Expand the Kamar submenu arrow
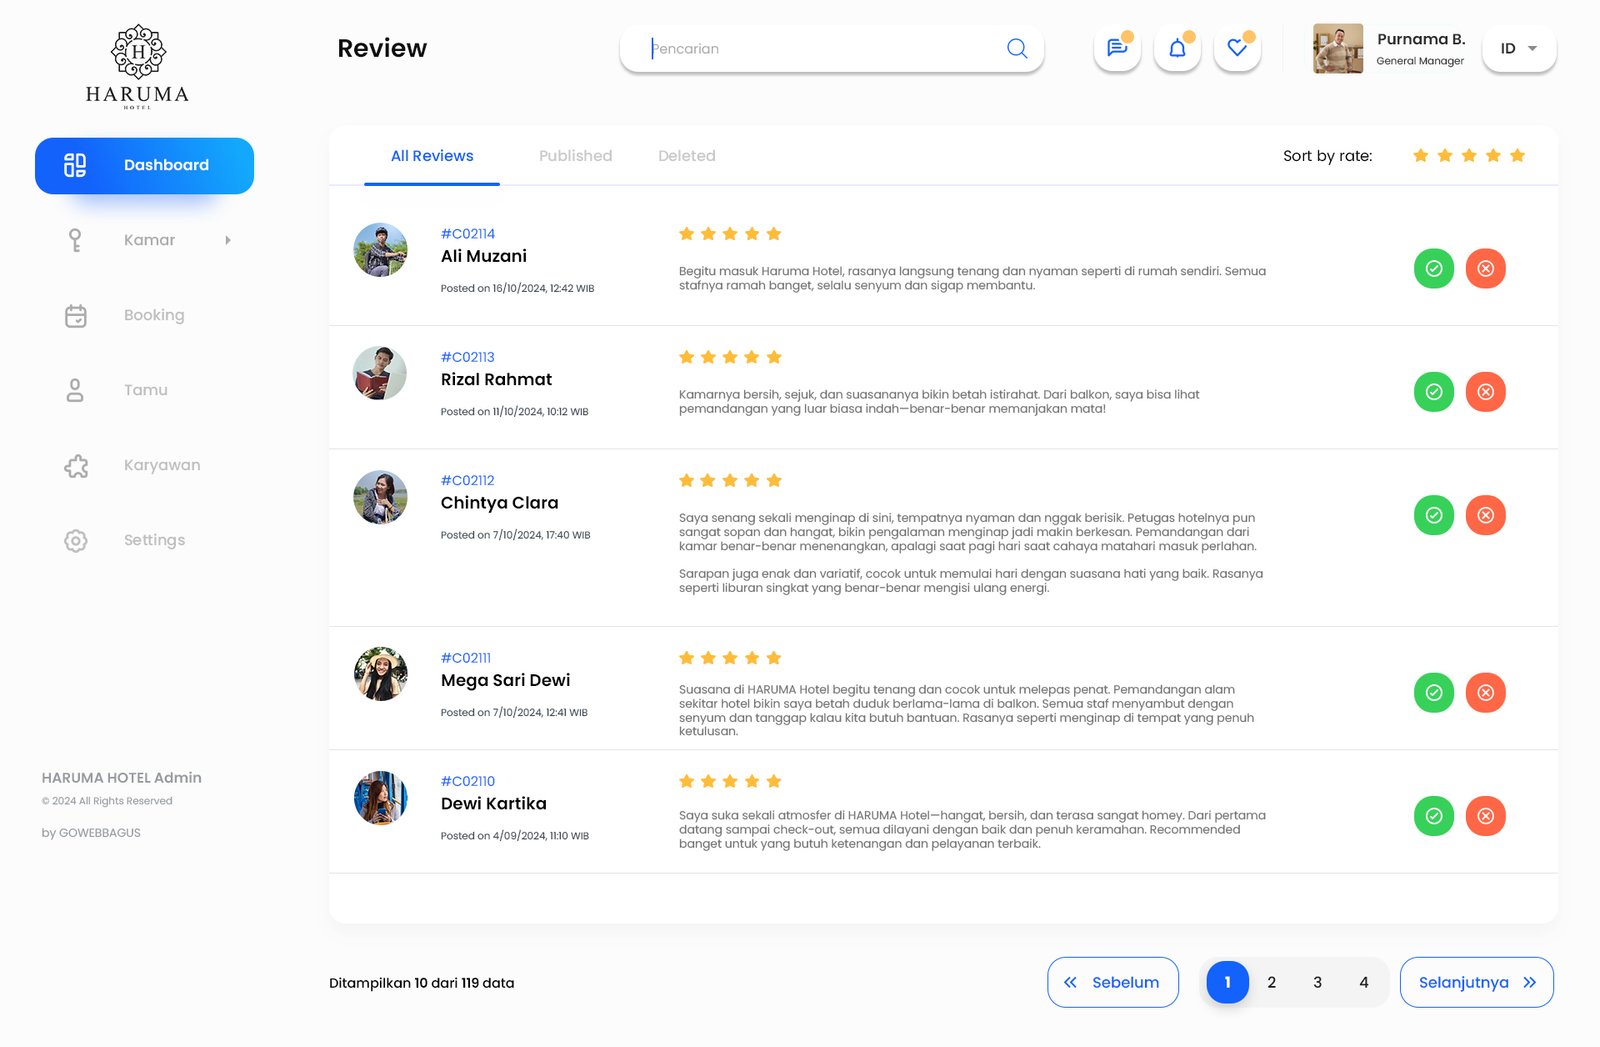 pos(228,240)
